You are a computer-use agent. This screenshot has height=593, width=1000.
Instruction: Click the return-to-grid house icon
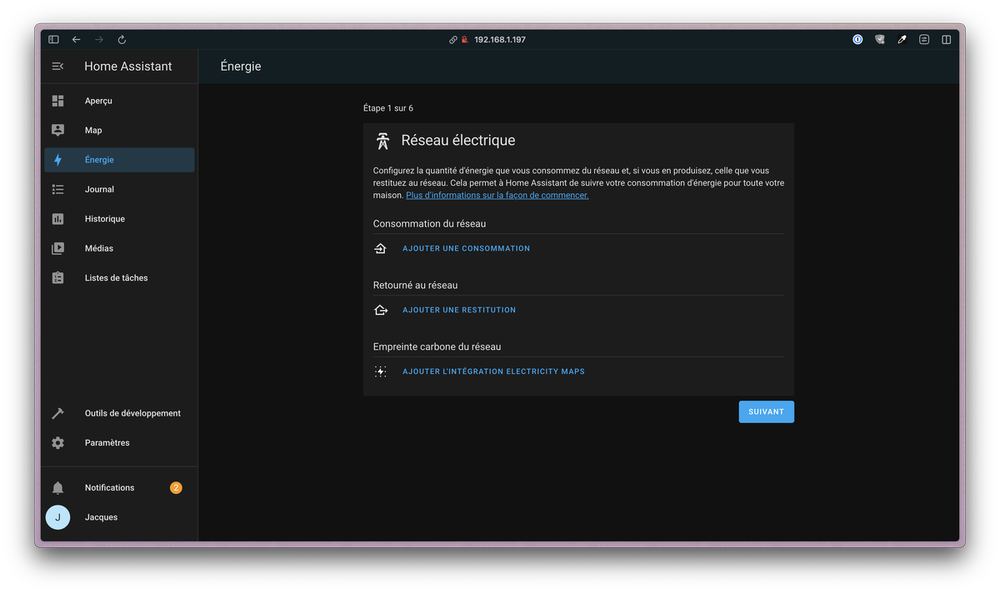pyautogui.click(x=381, y=310)
